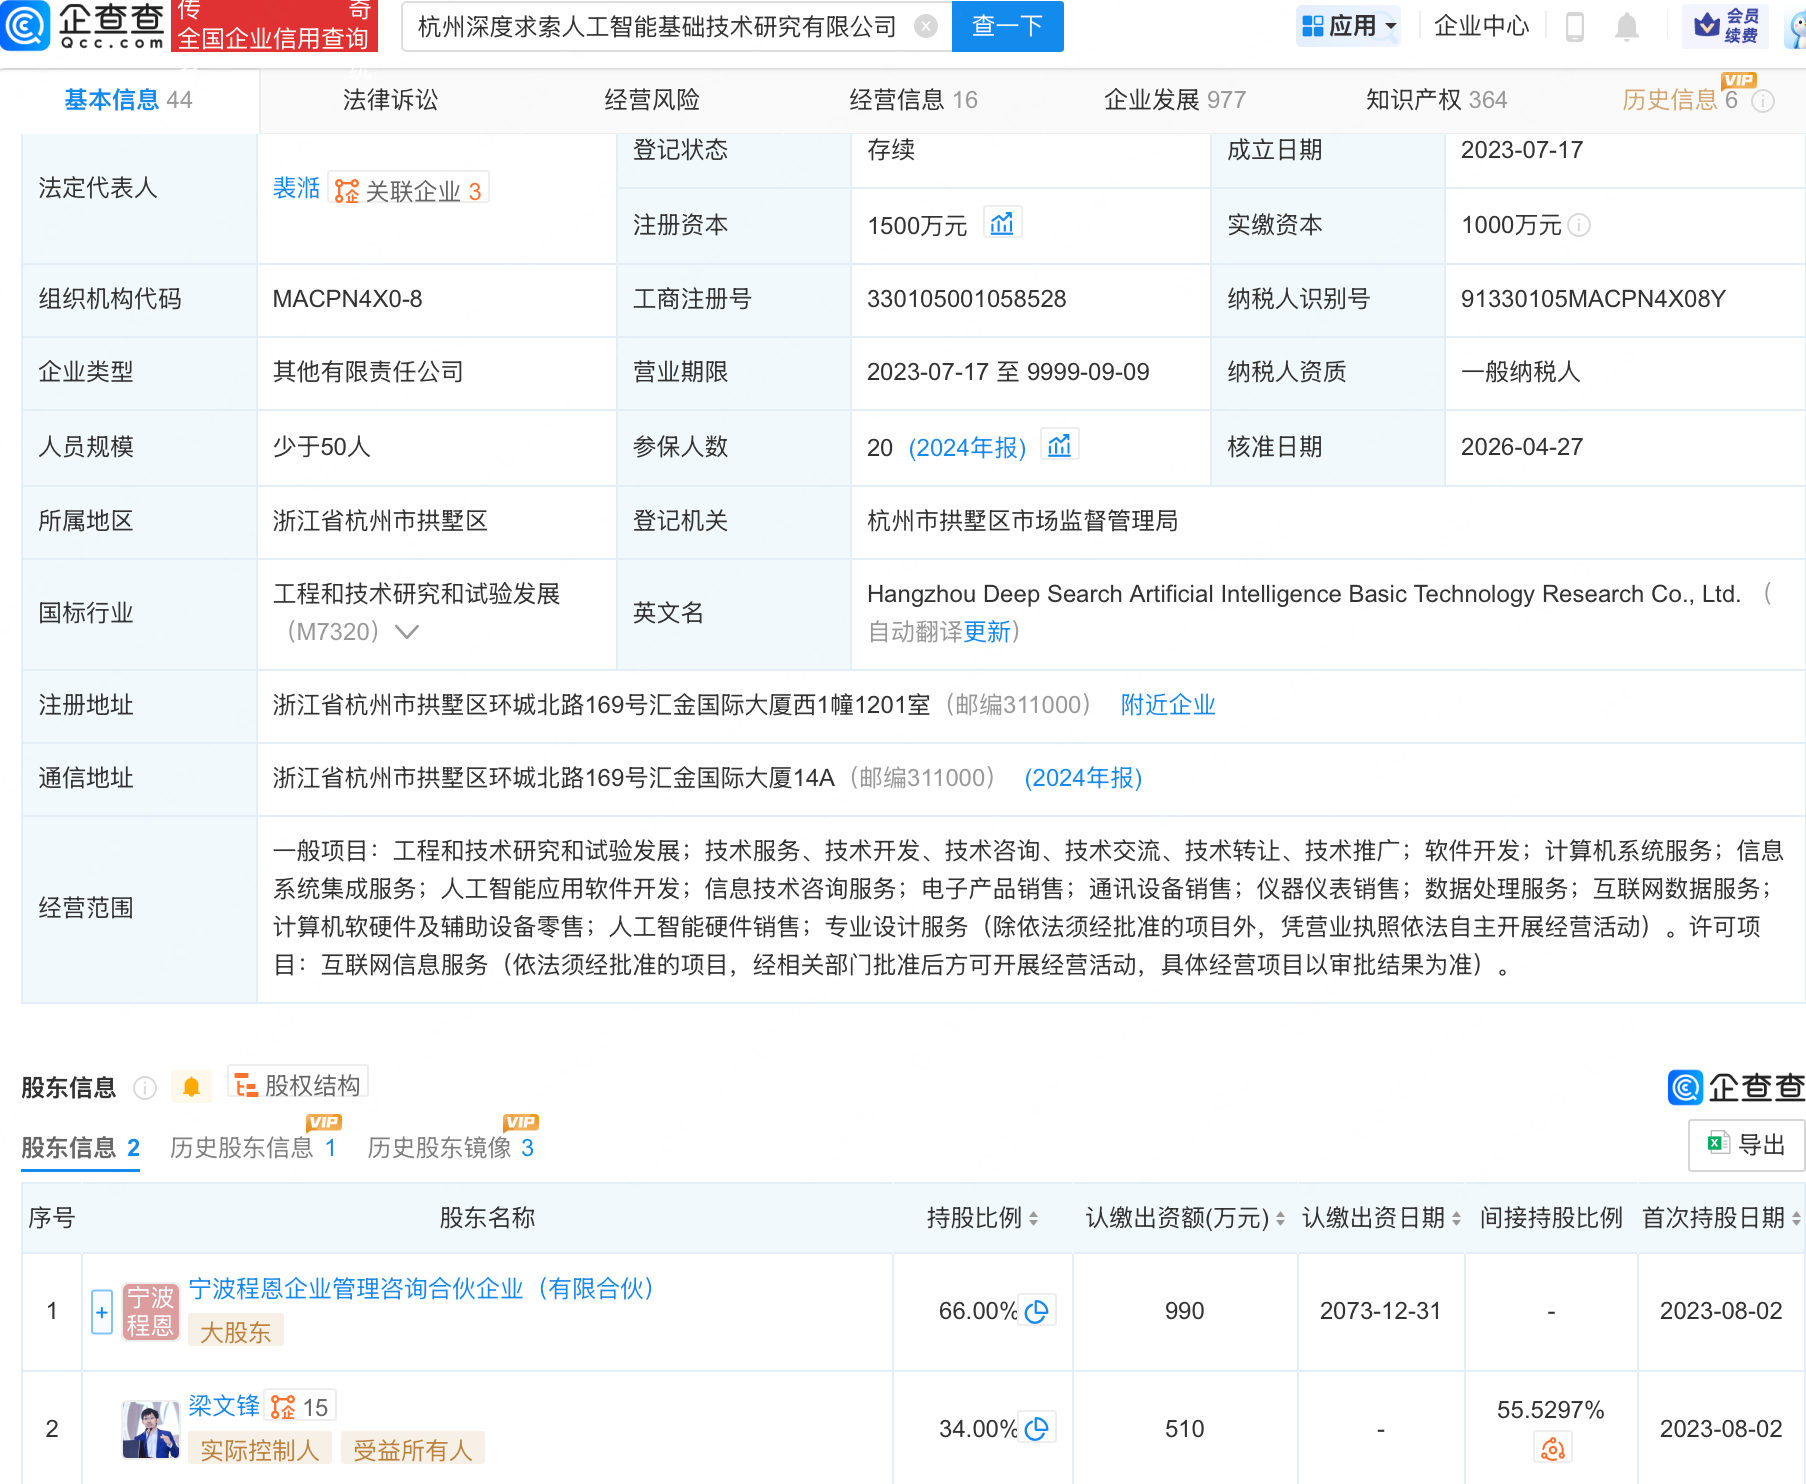The image size is (1806, 1484).
Task: Click the paid-in capital info icon
Action: (1580, 226)
